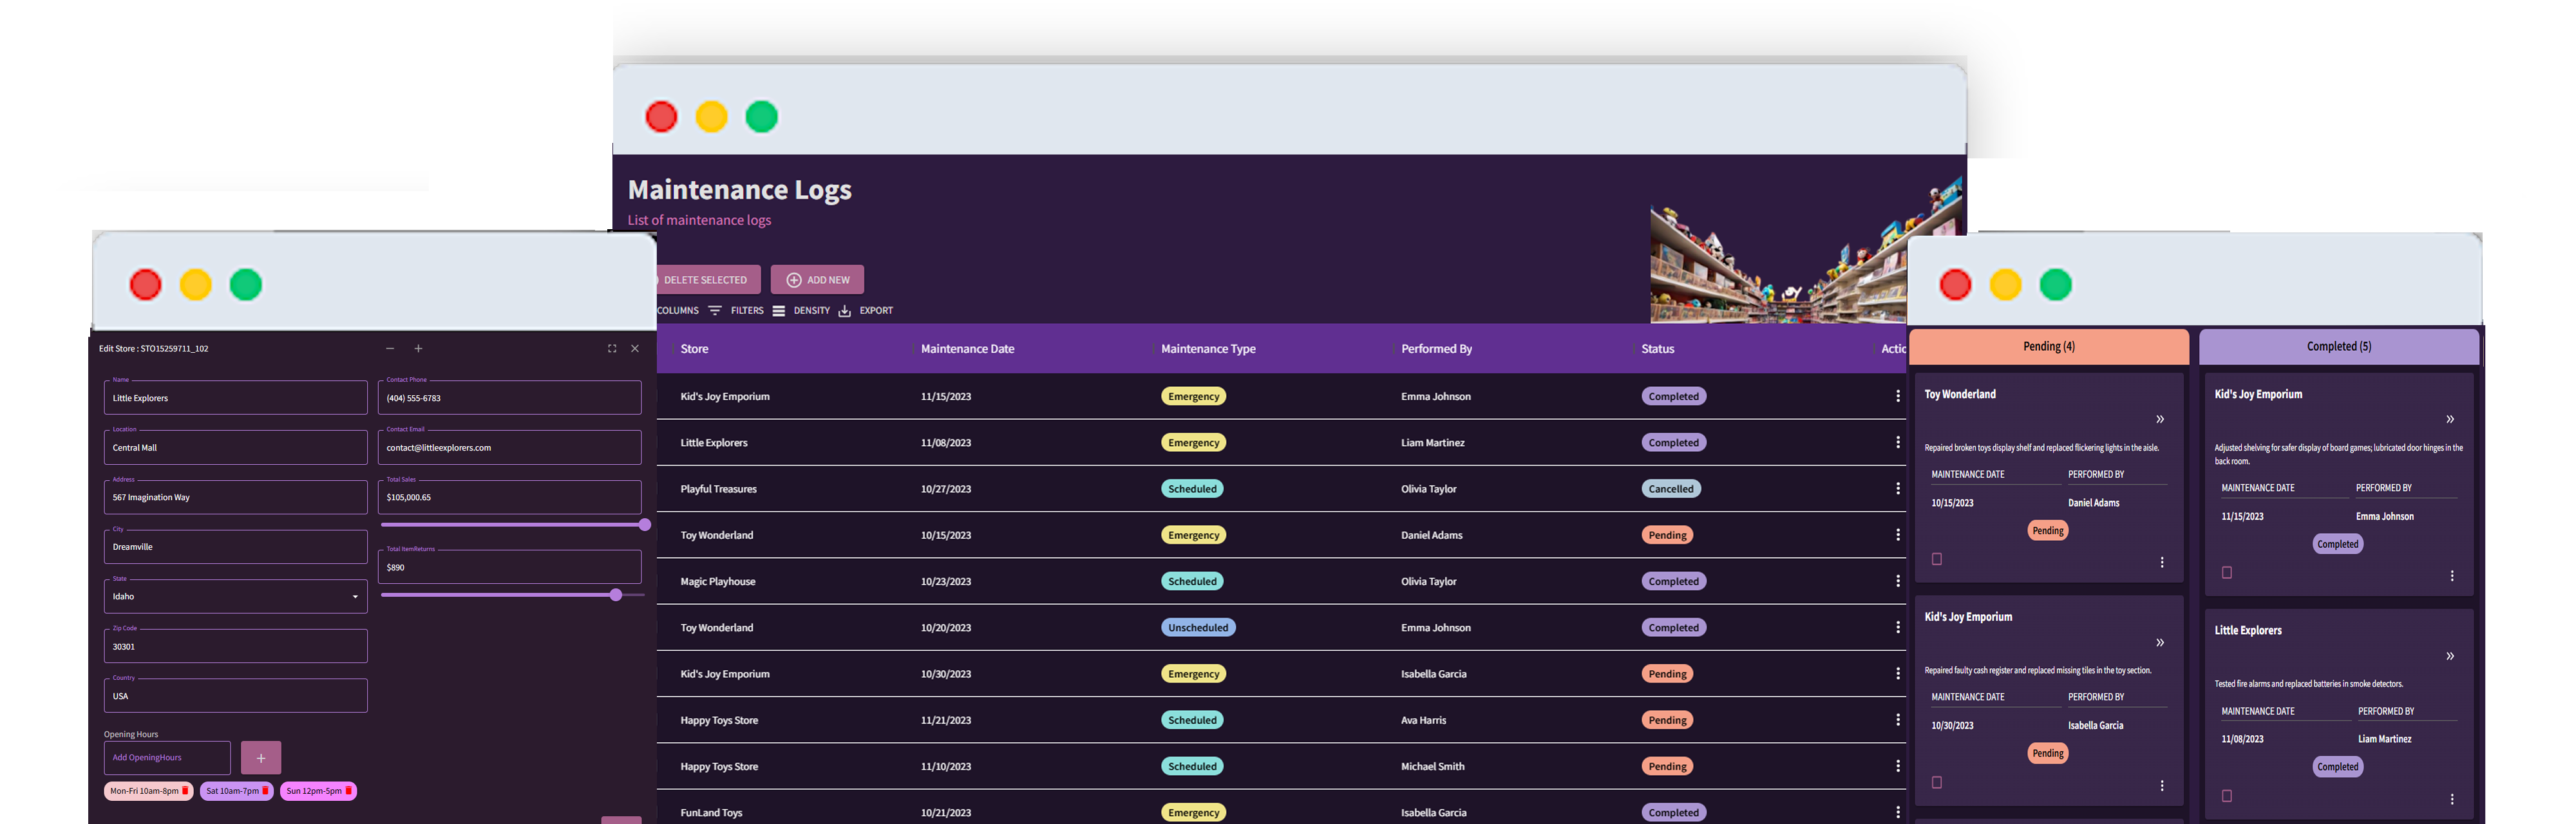Open the Export download icon
The width and height of the screenshot is (2576, 824).
tap(844, 310)
